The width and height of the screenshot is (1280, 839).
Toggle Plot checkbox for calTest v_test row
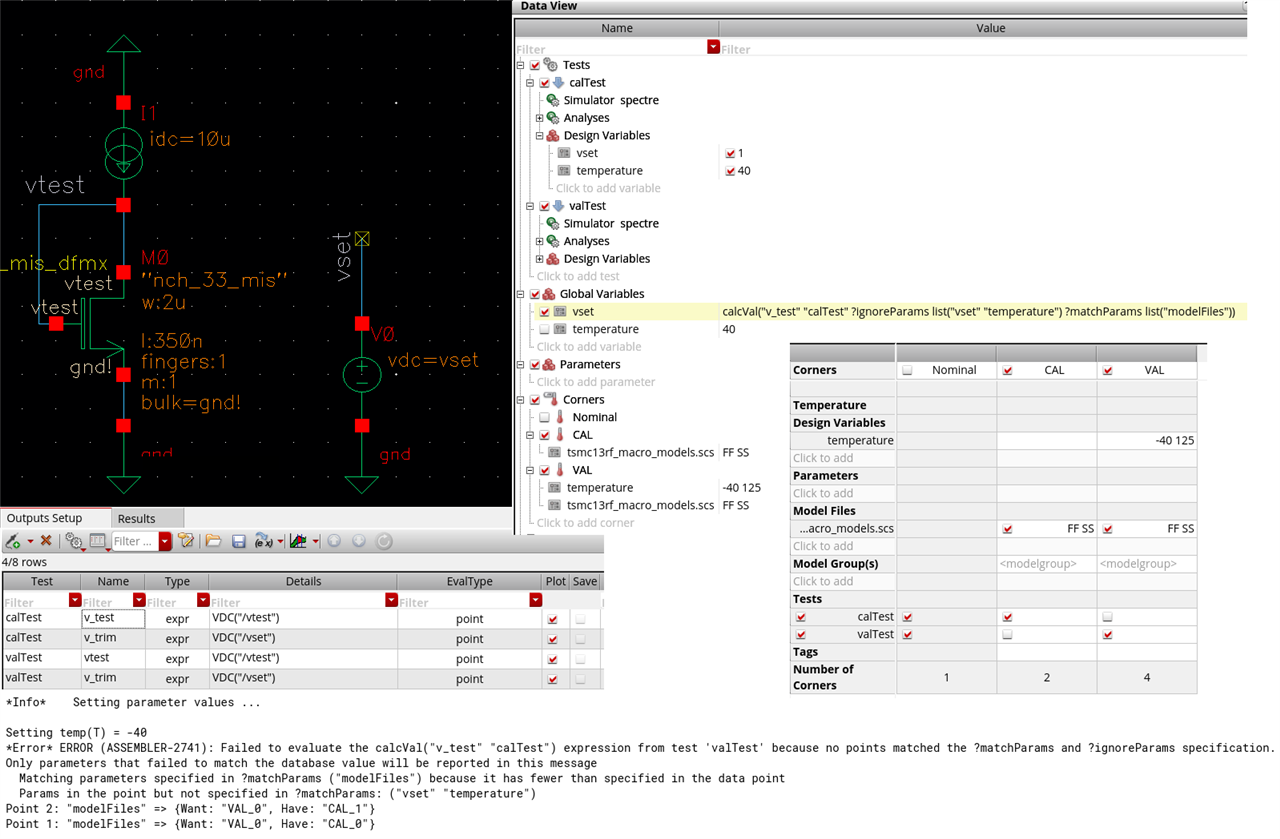[x=553, y=619]
